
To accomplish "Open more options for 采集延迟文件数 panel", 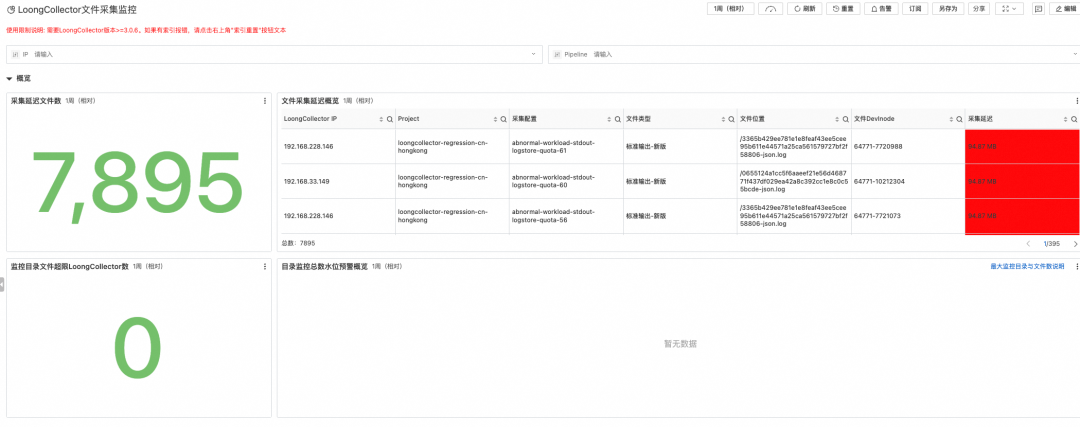I will coord(265,101).
